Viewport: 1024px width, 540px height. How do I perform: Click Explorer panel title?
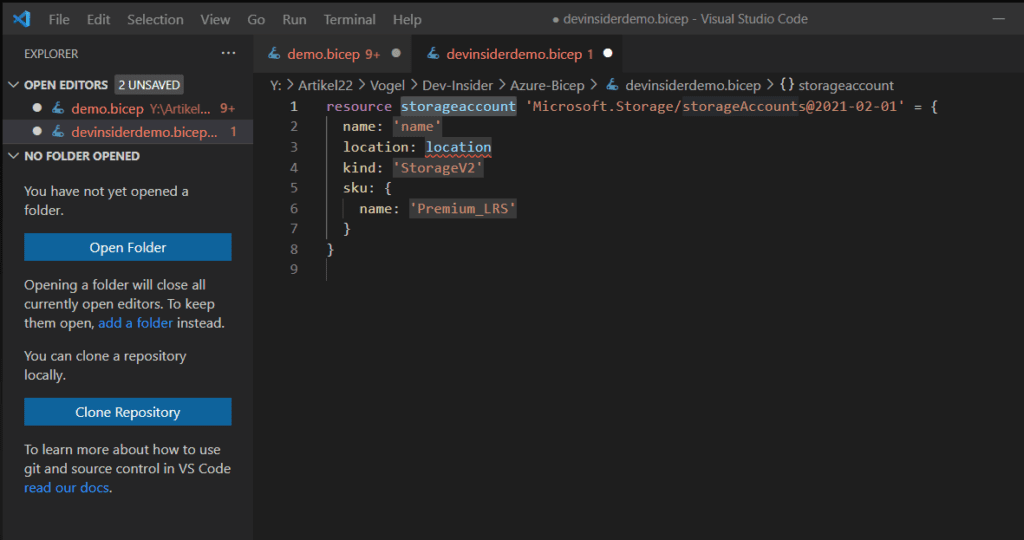point(51,54)
